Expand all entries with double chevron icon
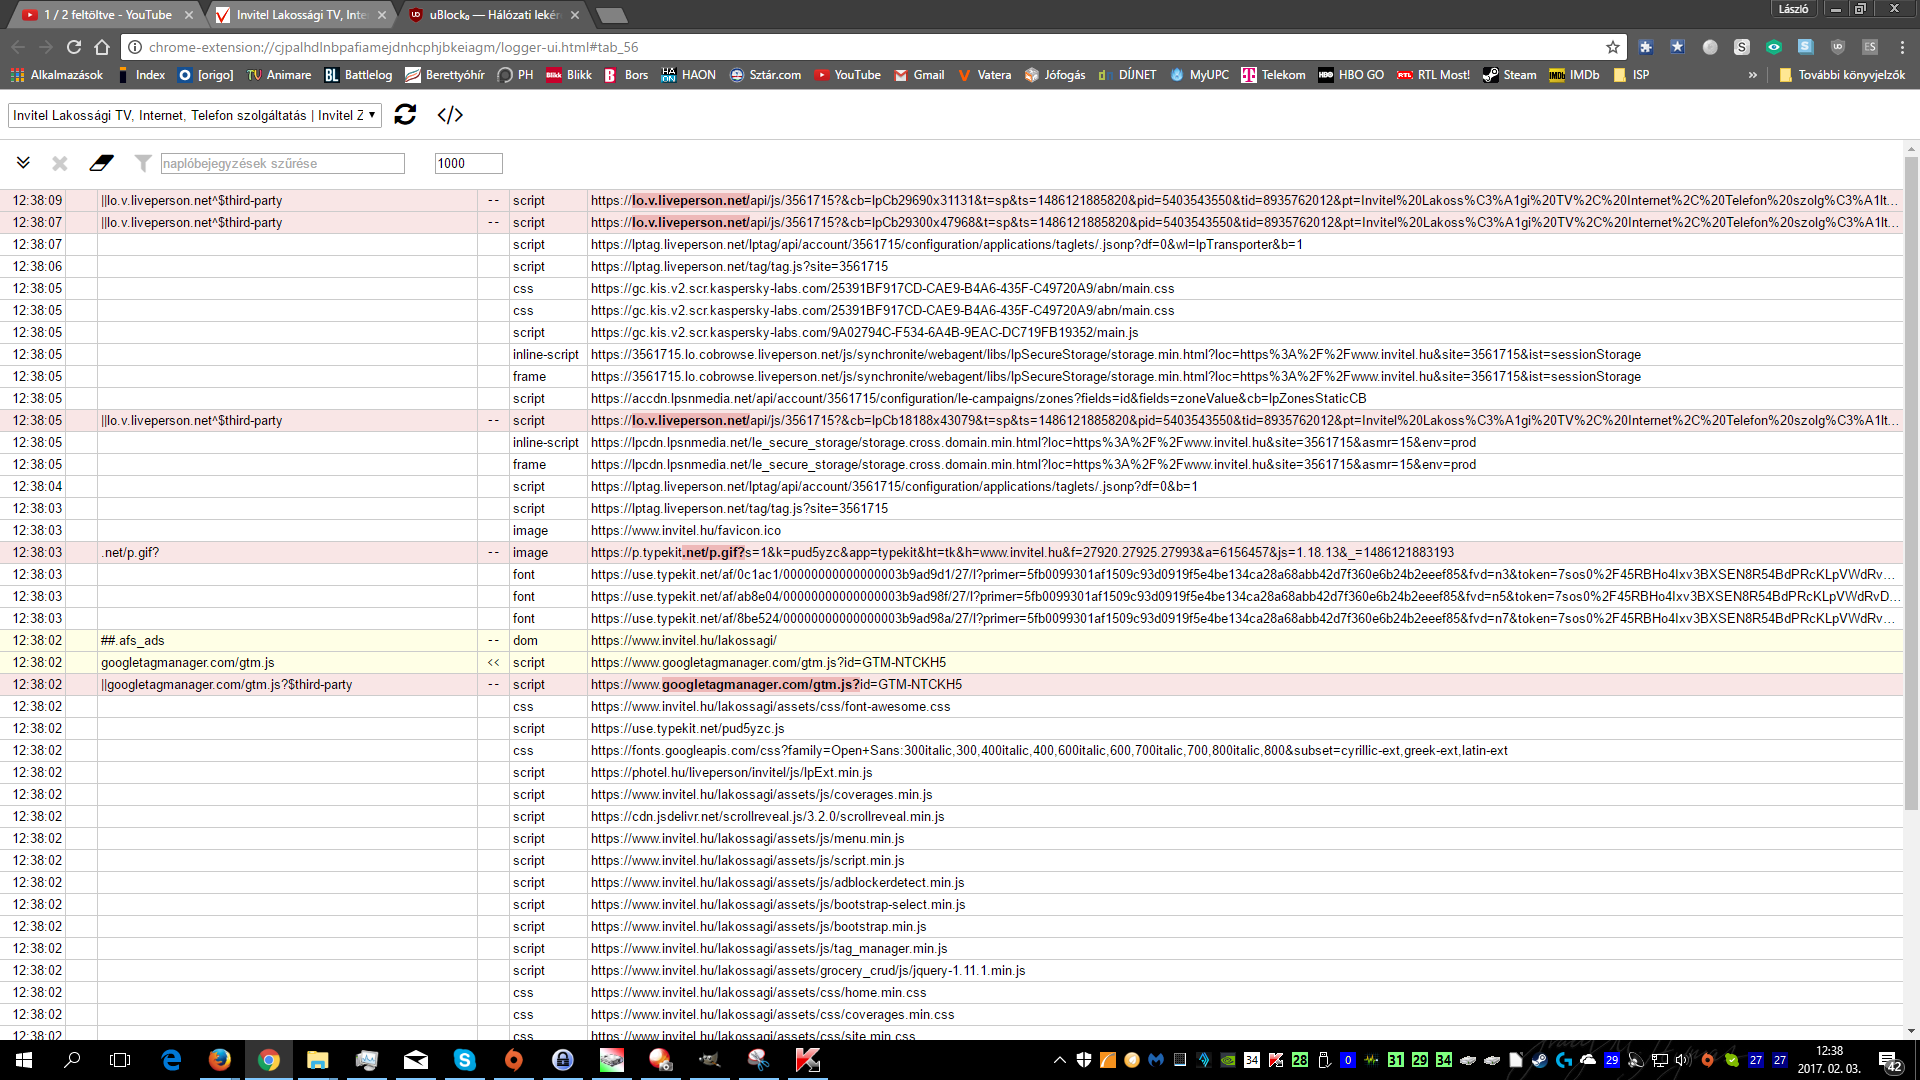Screen dimensions: 1920x1080 [x=23, y=163]
